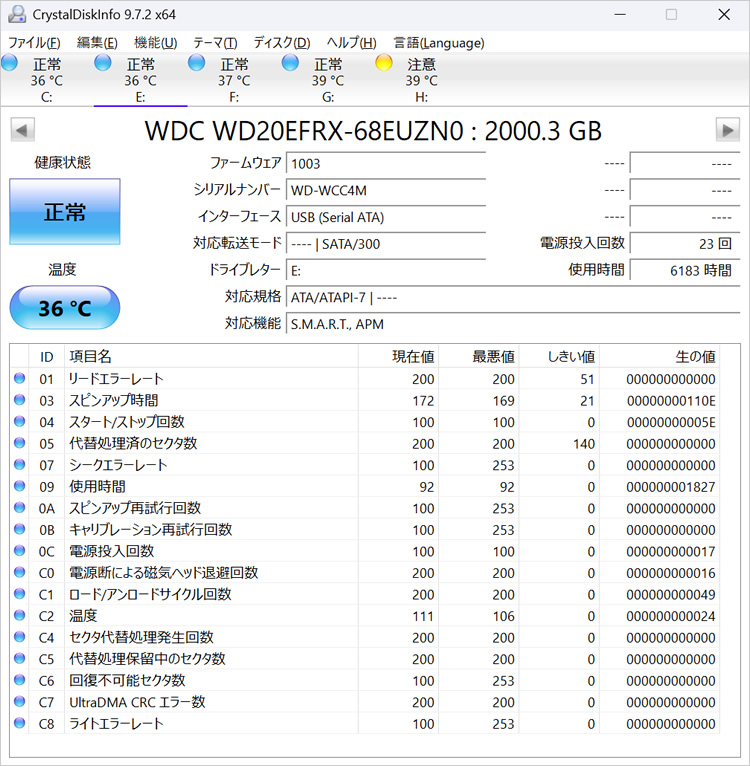Screen dimensions: 750x766
Task: Click the 正常 health status button
Action: (x=65, y=212)
